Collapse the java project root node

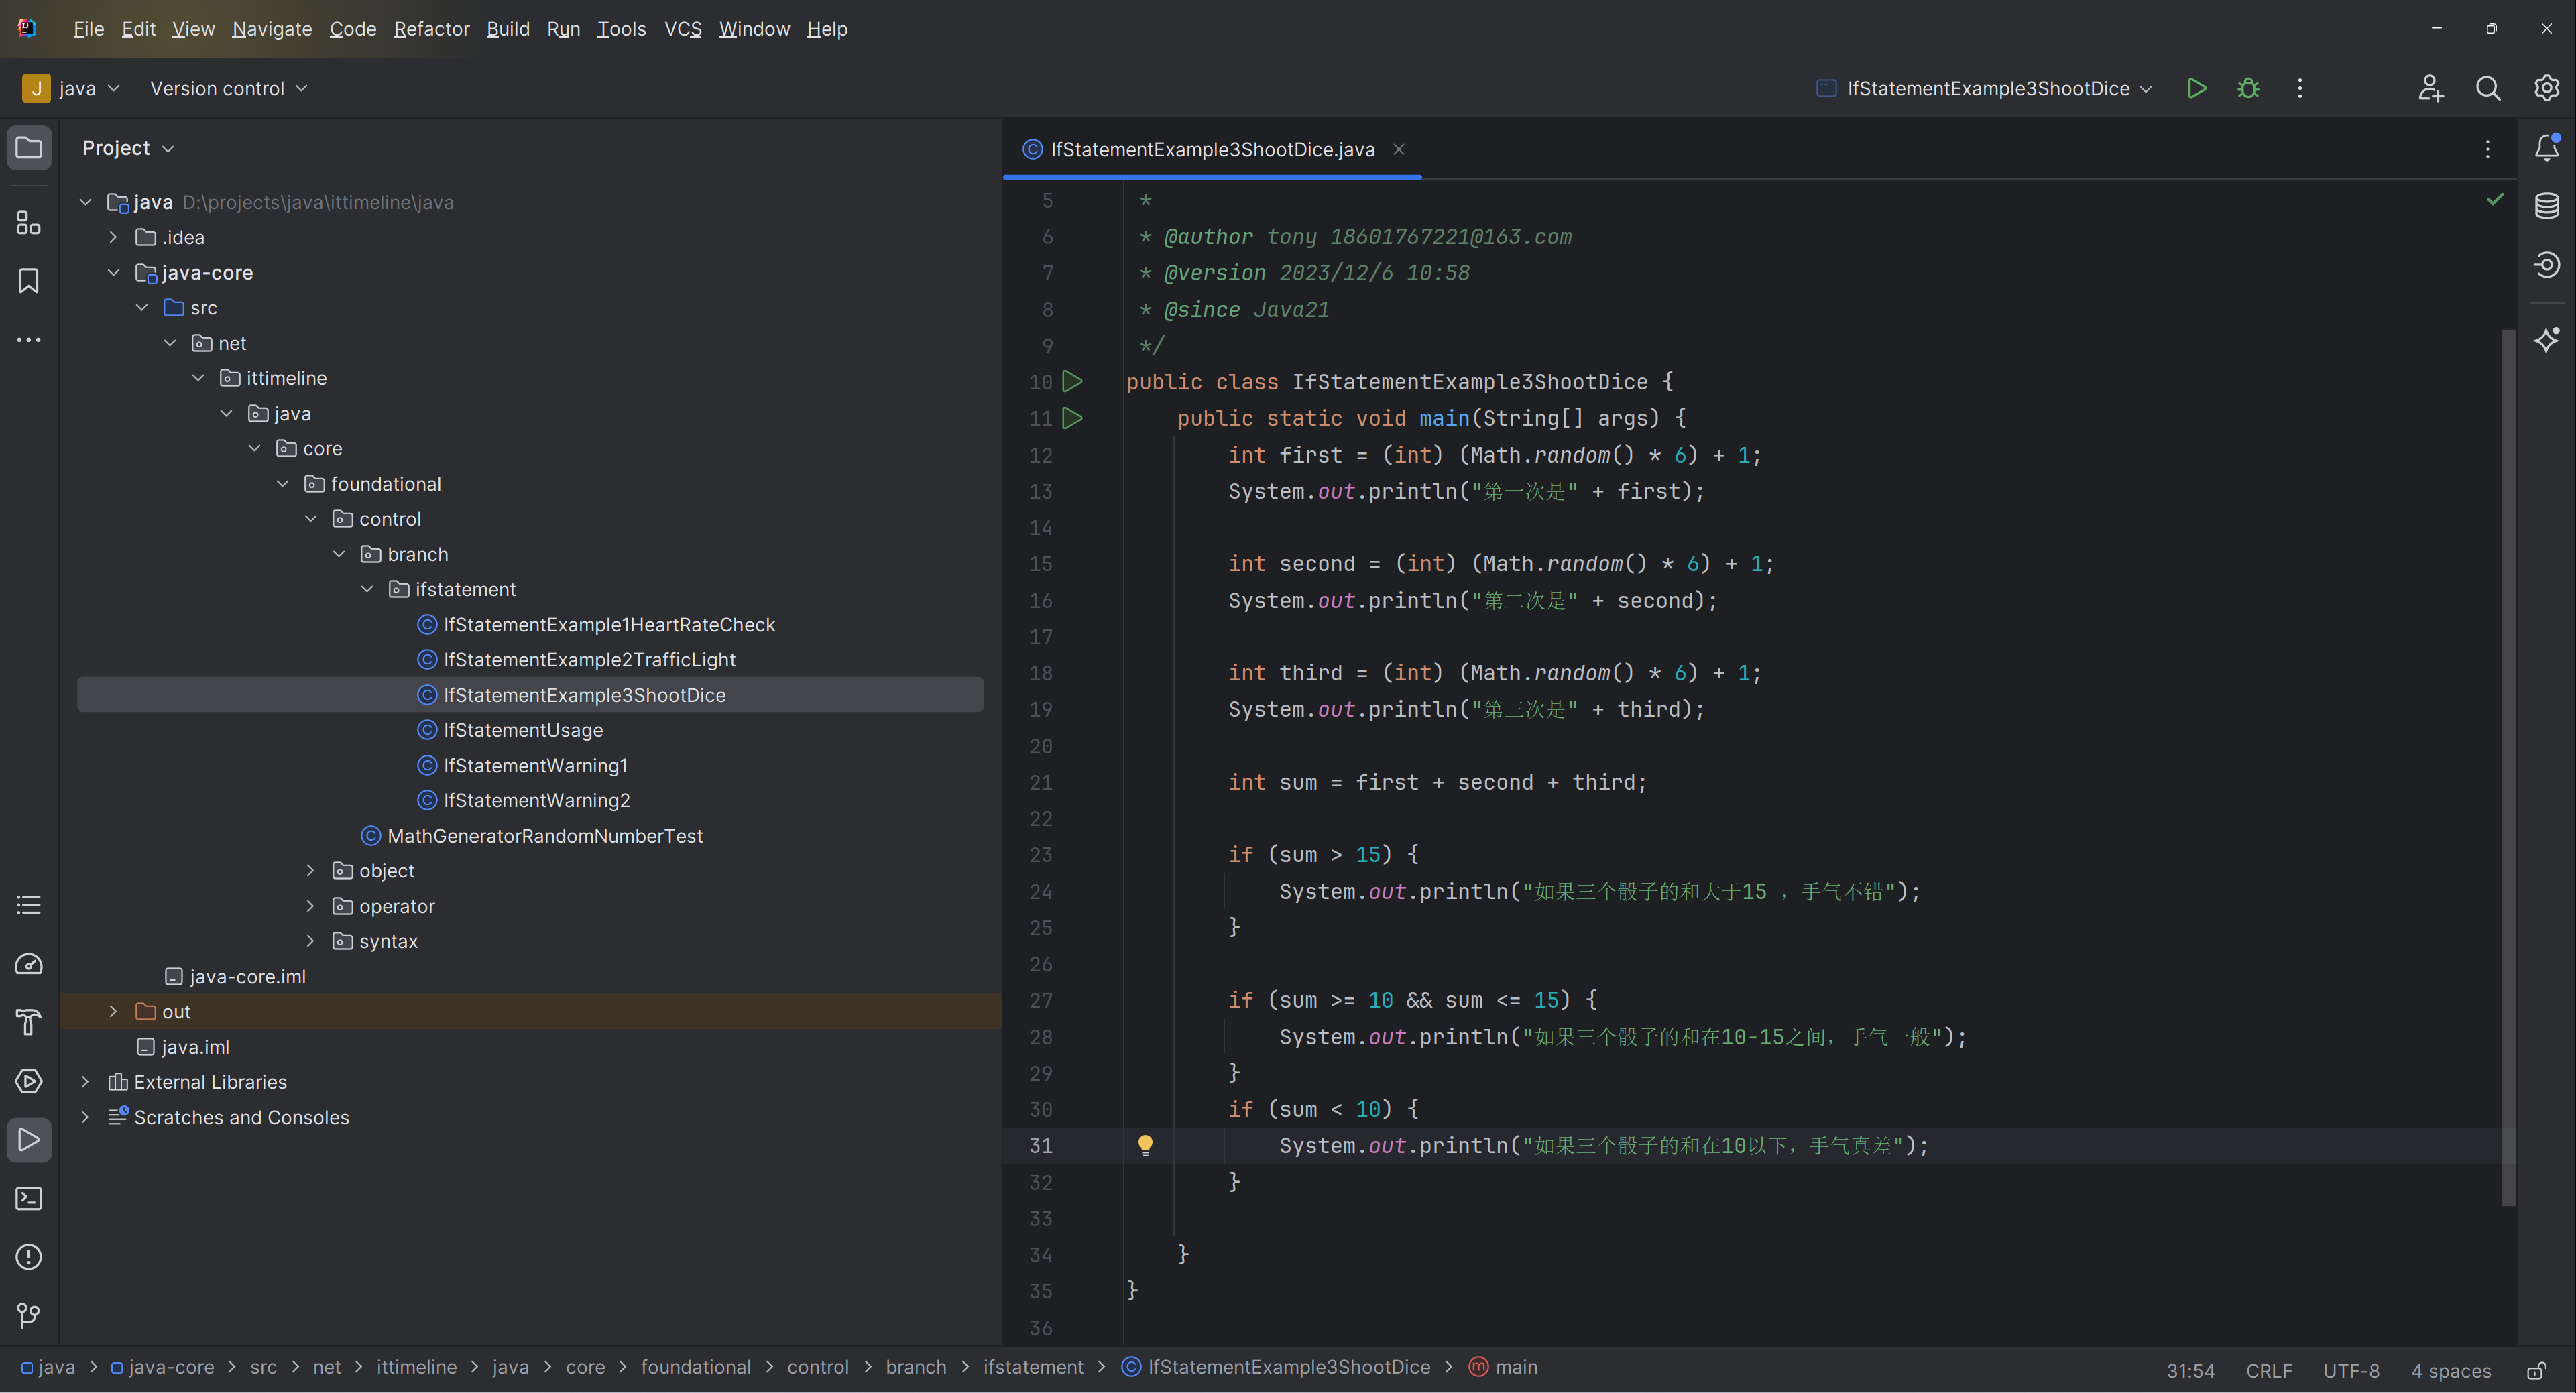pos(86,202)
